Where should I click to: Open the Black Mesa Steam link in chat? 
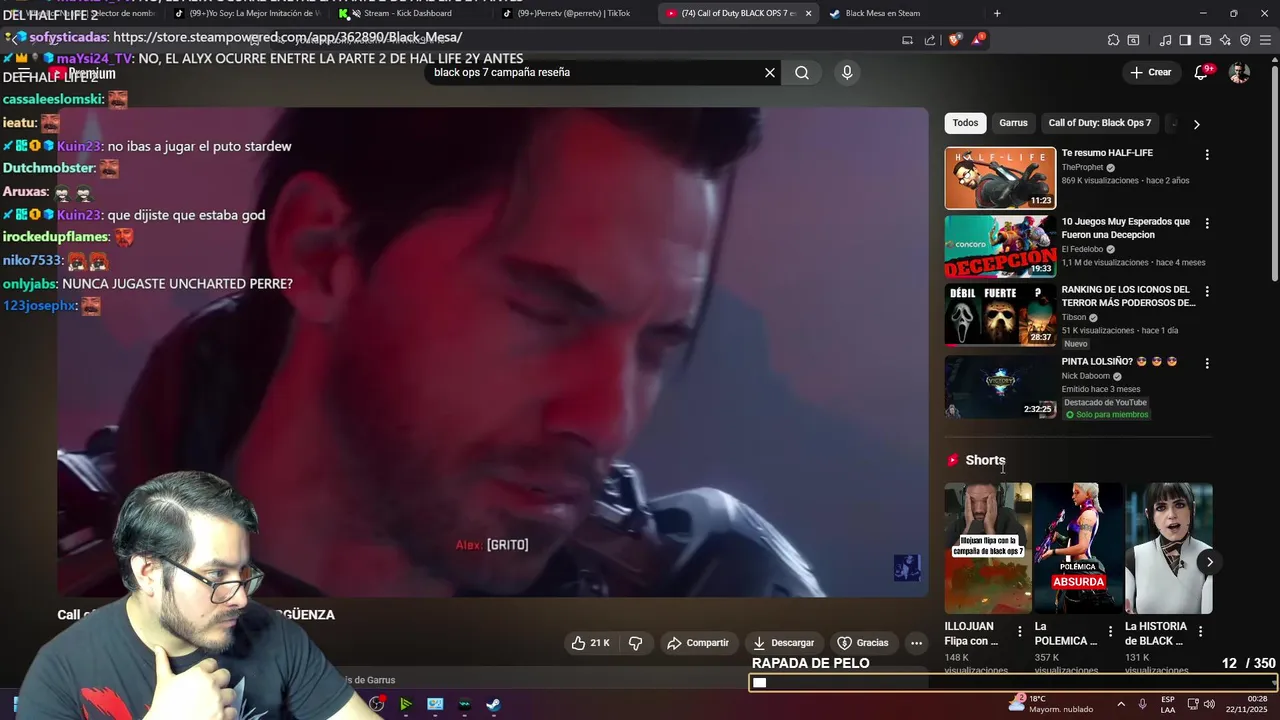pyautogui.click(x=287, y=37)
